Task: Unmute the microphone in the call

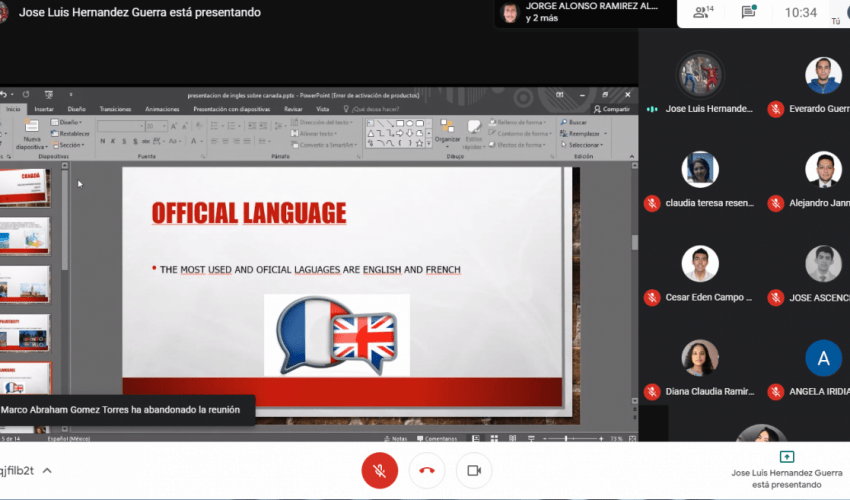Action: (380, 470)
